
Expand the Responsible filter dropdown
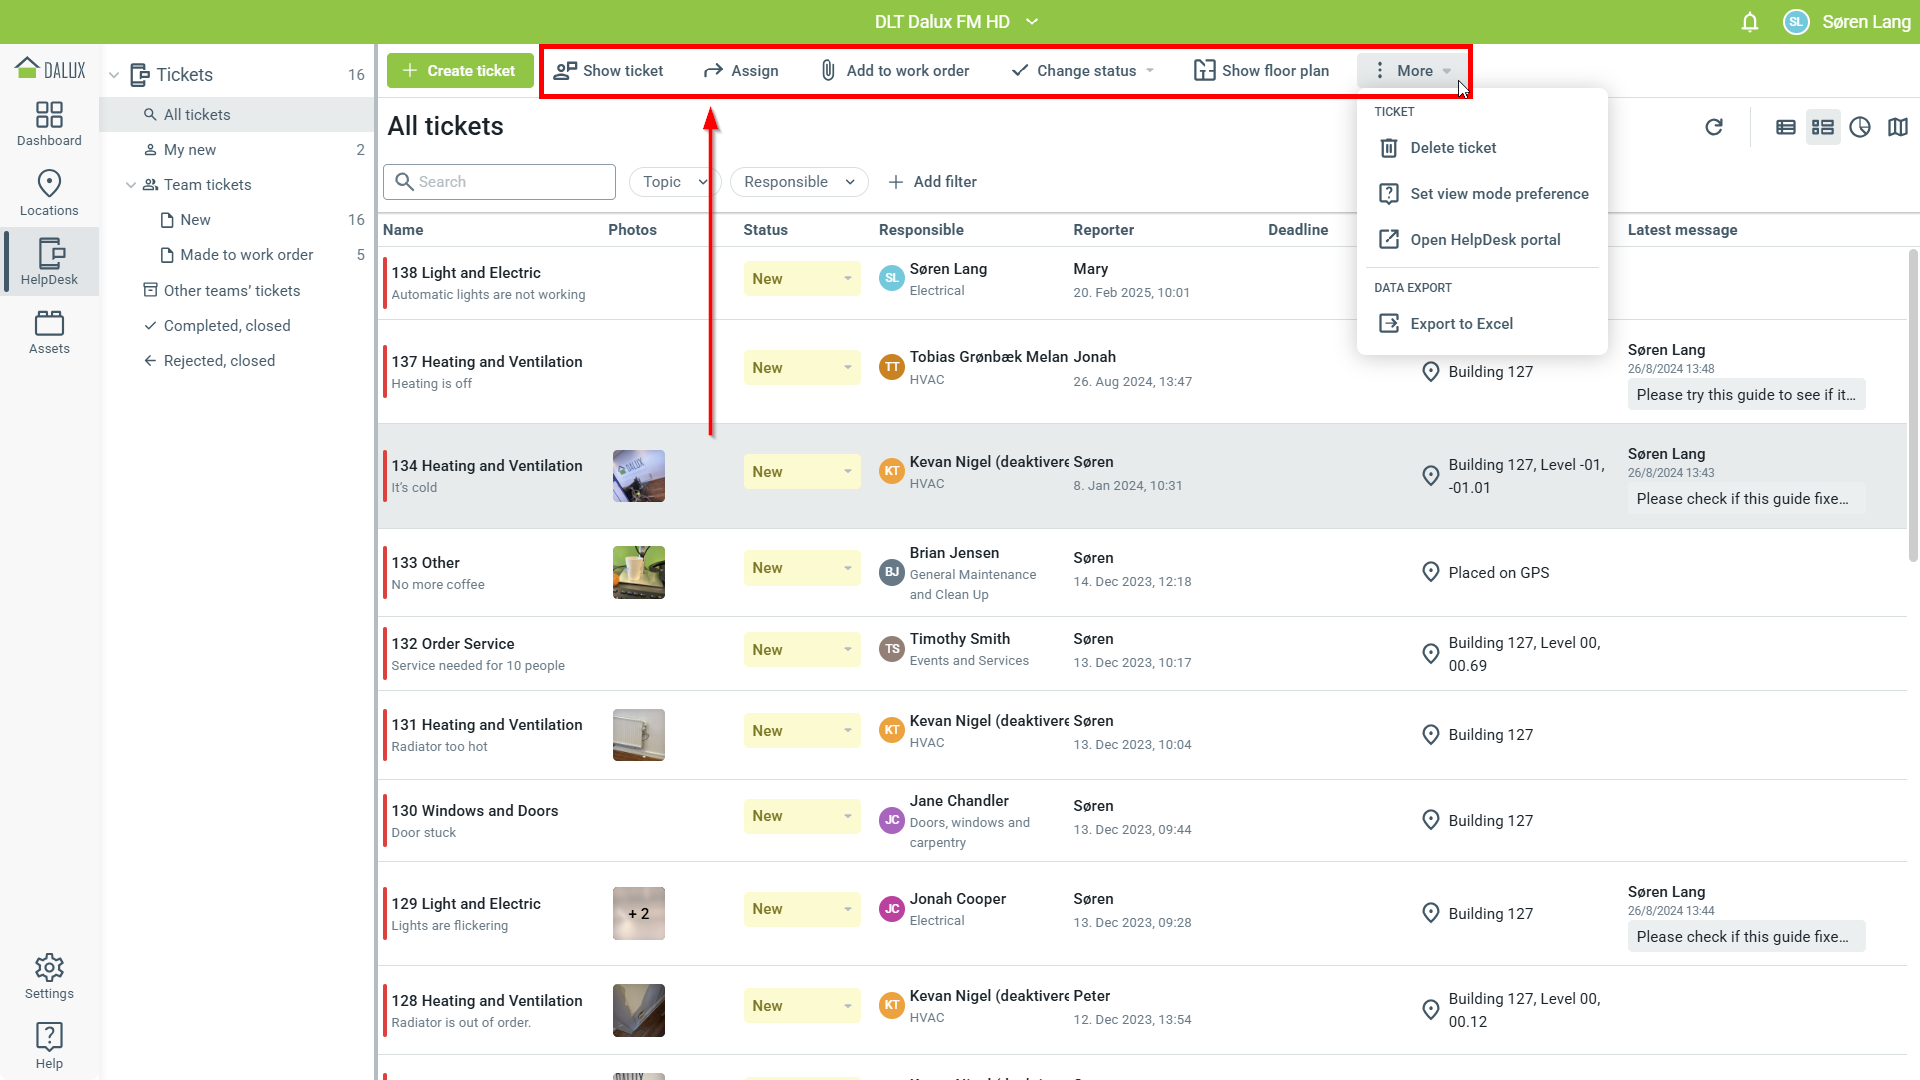click(x=799, y=182)
